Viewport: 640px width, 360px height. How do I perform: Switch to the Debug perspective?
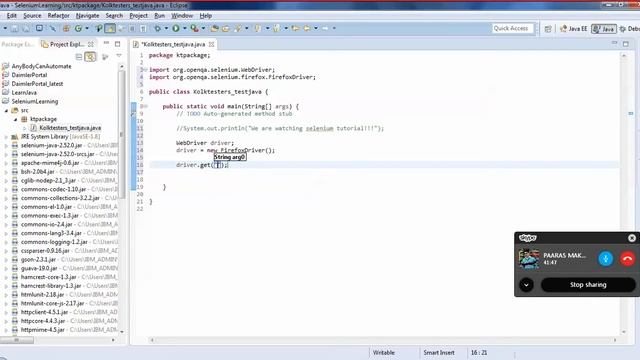(629, 29)
